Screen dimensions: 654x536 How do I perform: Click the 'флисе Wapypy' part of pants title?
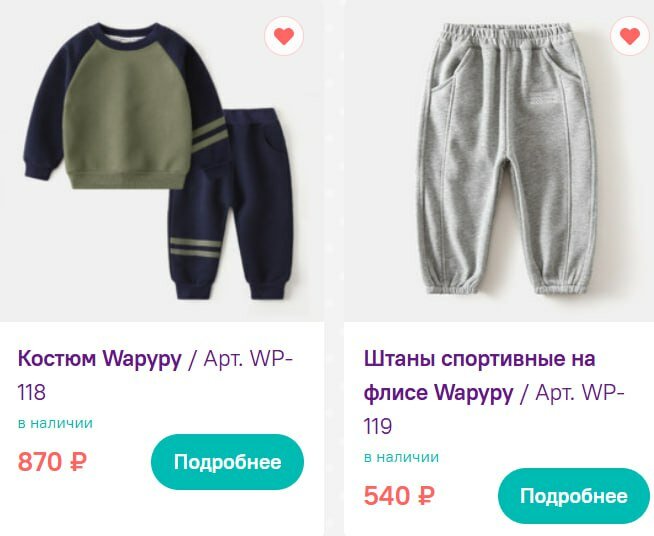[438, 393]
